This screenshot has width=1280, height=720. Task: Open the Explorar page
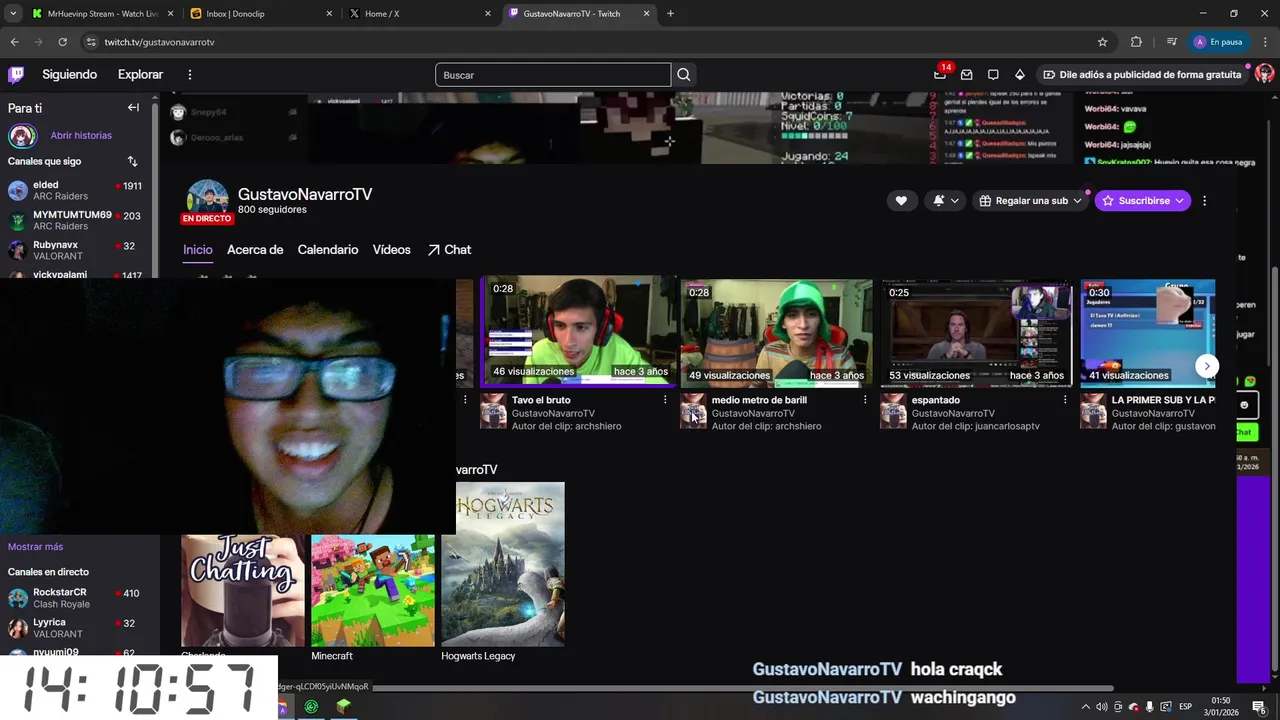click(x=140, y=74)
